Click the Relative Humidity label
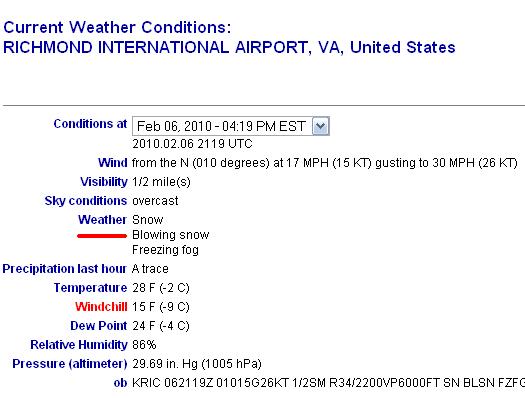The width and height of the screenshot is (525, 398). pyautogui.click(x=79, y=345)
